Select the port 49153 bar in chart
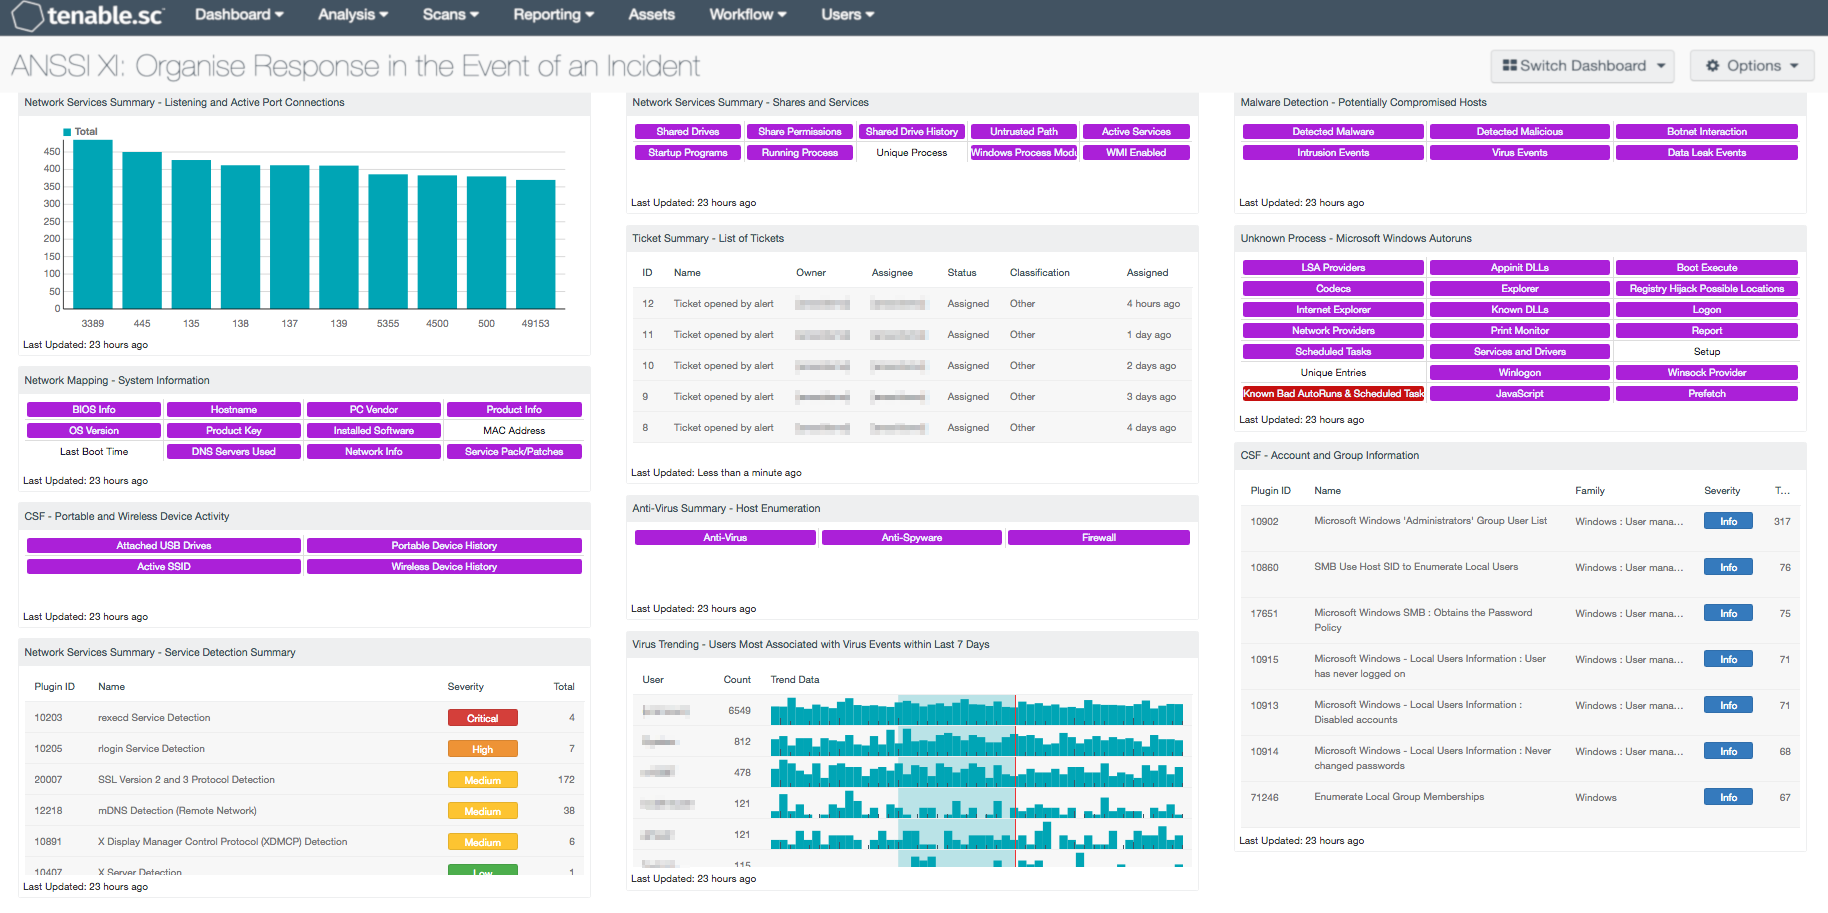Screen dimensions: 1828x913 point(536,244)
